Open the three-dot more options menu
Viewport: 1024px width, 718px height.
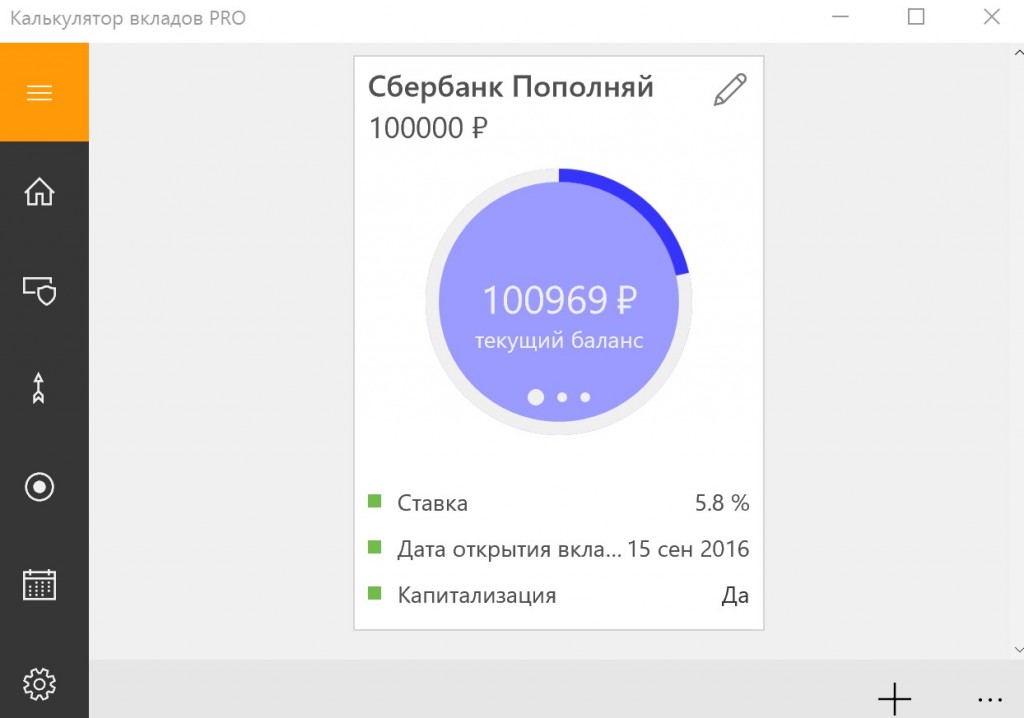[990, 698]
